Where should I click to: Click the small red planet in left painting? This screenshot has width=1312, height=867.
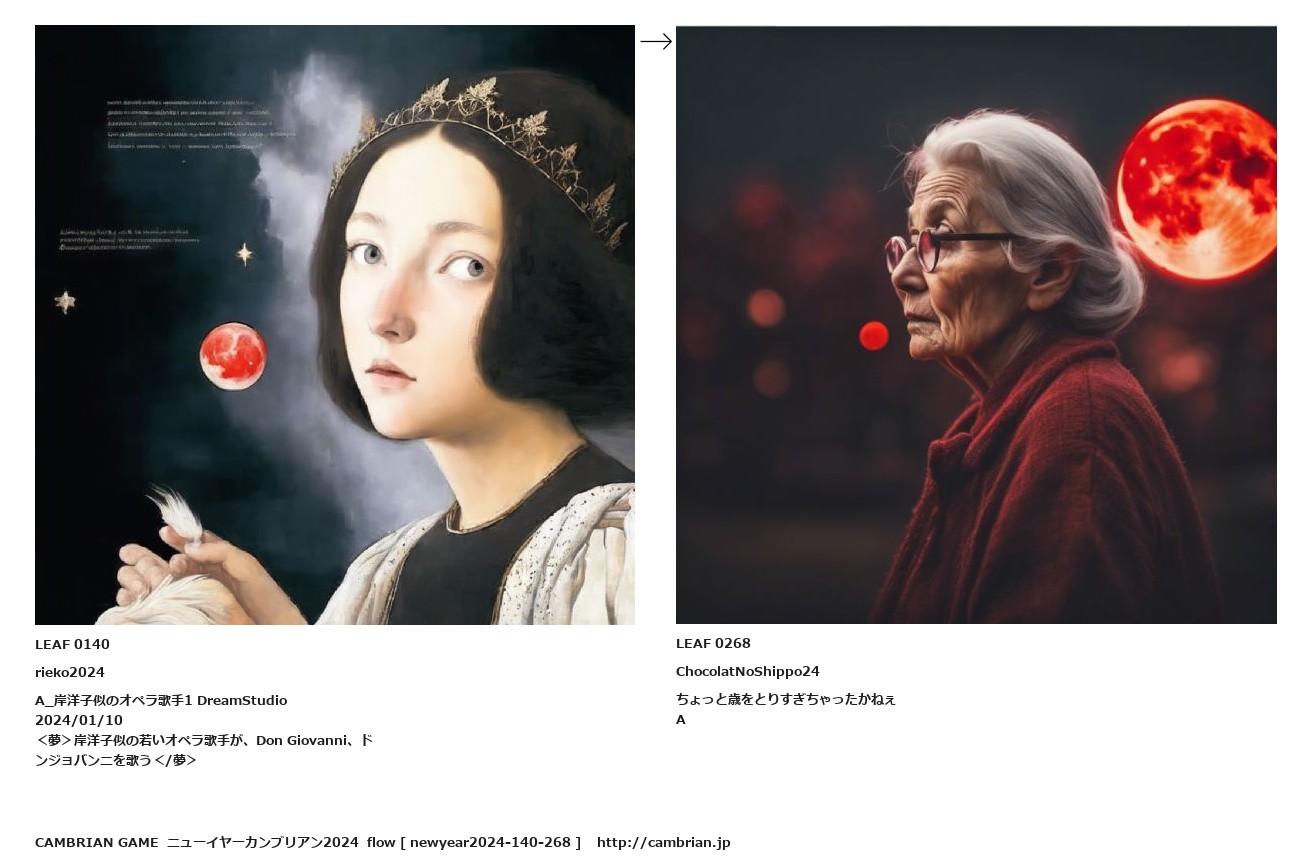(x=233, y=356)
